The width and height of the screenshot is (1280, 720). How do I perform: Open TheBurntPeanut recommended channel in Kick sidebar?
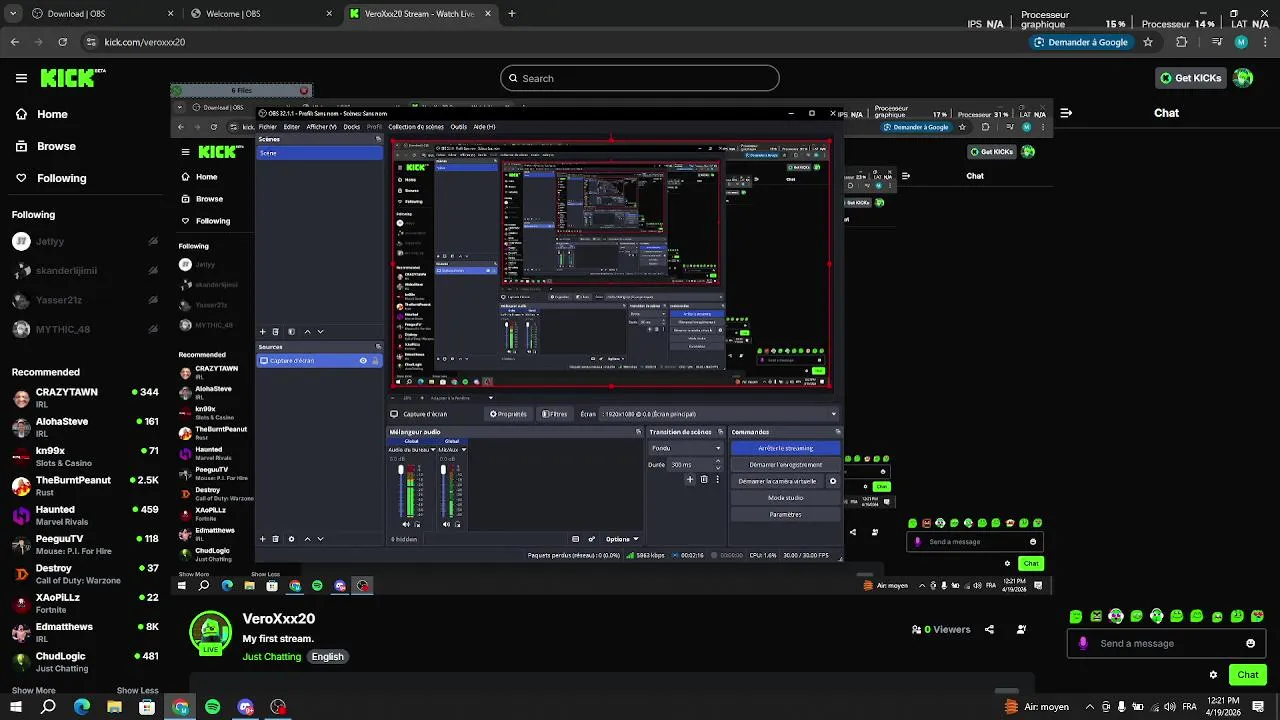click(x=85, y=485)
